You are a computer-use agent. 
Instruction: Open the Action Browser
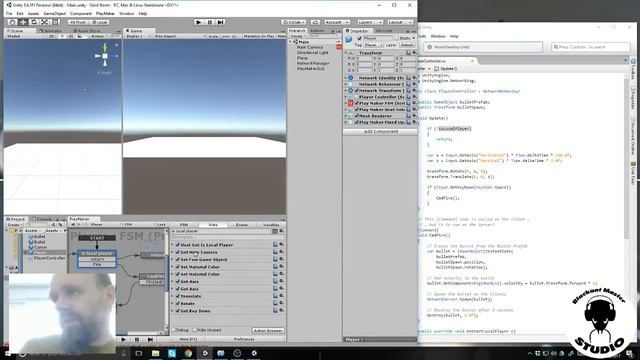click(x=268, y=330)
